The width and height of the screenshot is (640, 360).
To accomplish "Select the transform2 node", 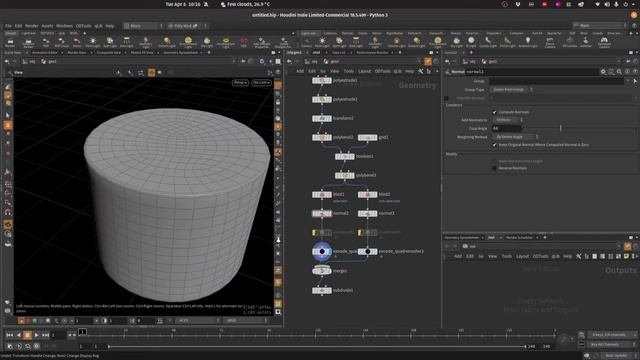I will (322, 118).
